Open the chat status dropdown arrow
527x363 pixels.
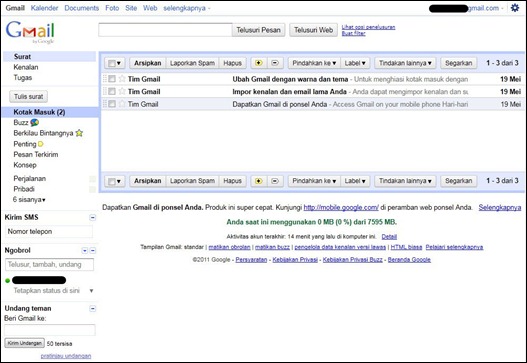[x=91, y=291]
